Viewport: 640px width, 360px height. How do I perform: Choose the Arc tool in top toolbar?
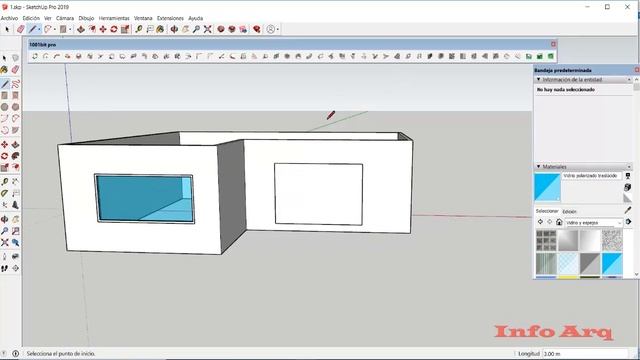[48, 29]
